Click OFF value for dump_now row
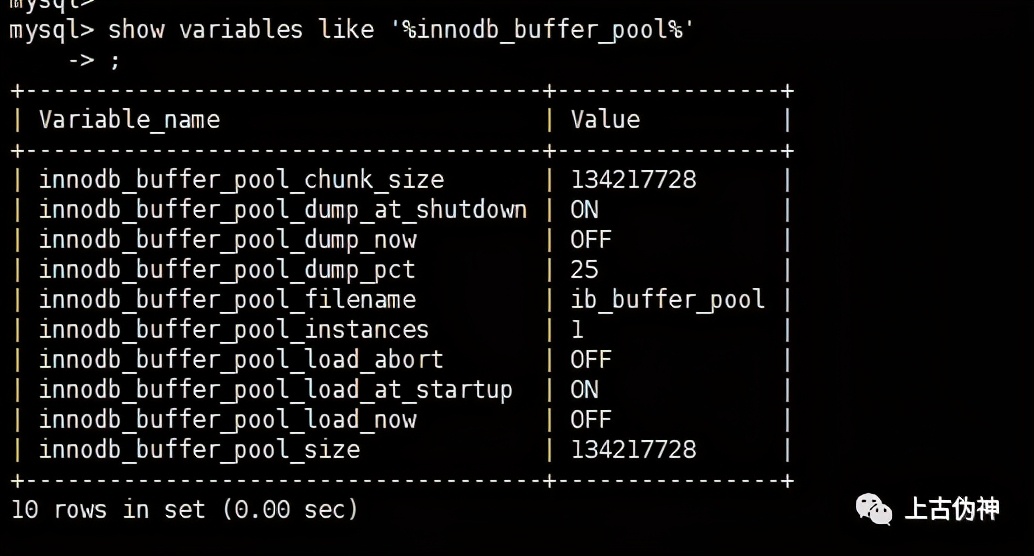Viewport: 1034px width, 556px height. point(591,239)
